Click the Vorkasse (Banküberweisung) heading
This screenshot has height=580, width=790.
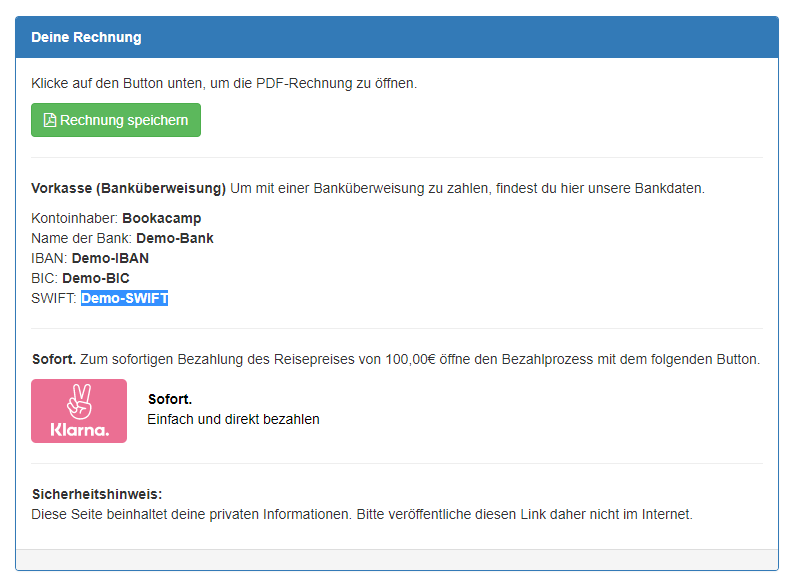point(128,188)
